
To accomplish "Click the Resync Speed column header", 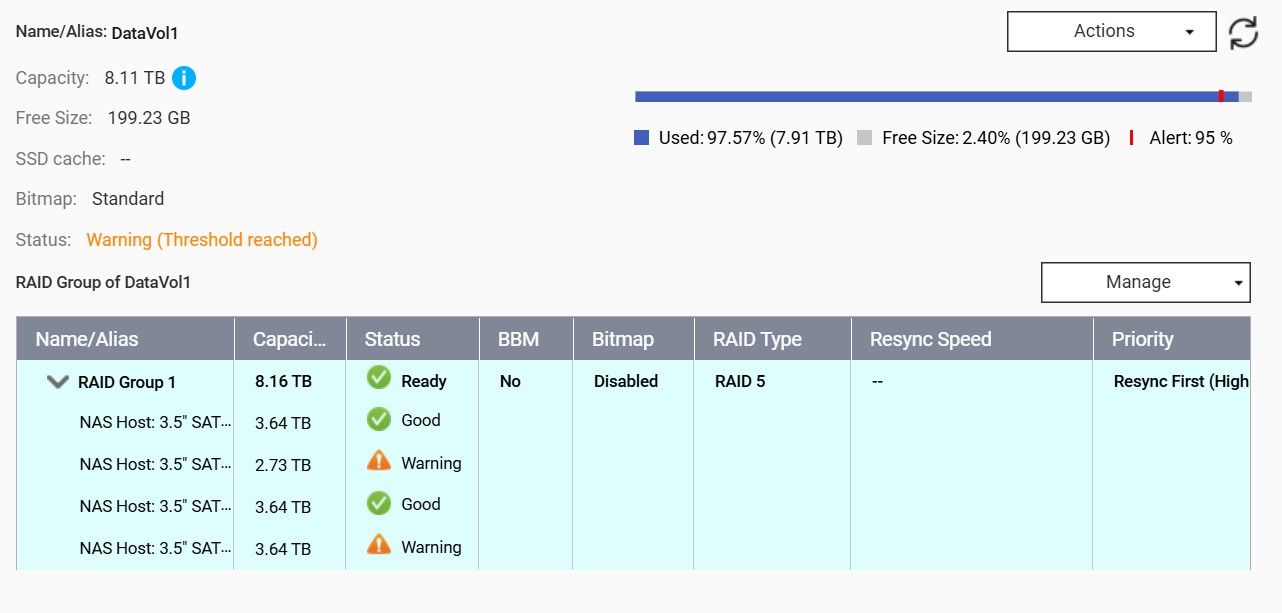I will point(930,339).
